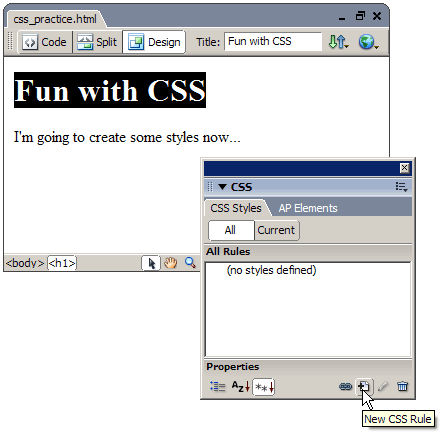Toggle the Current selection mode
Viewport: 440px width, 432px height.
[x=277, y=230]
